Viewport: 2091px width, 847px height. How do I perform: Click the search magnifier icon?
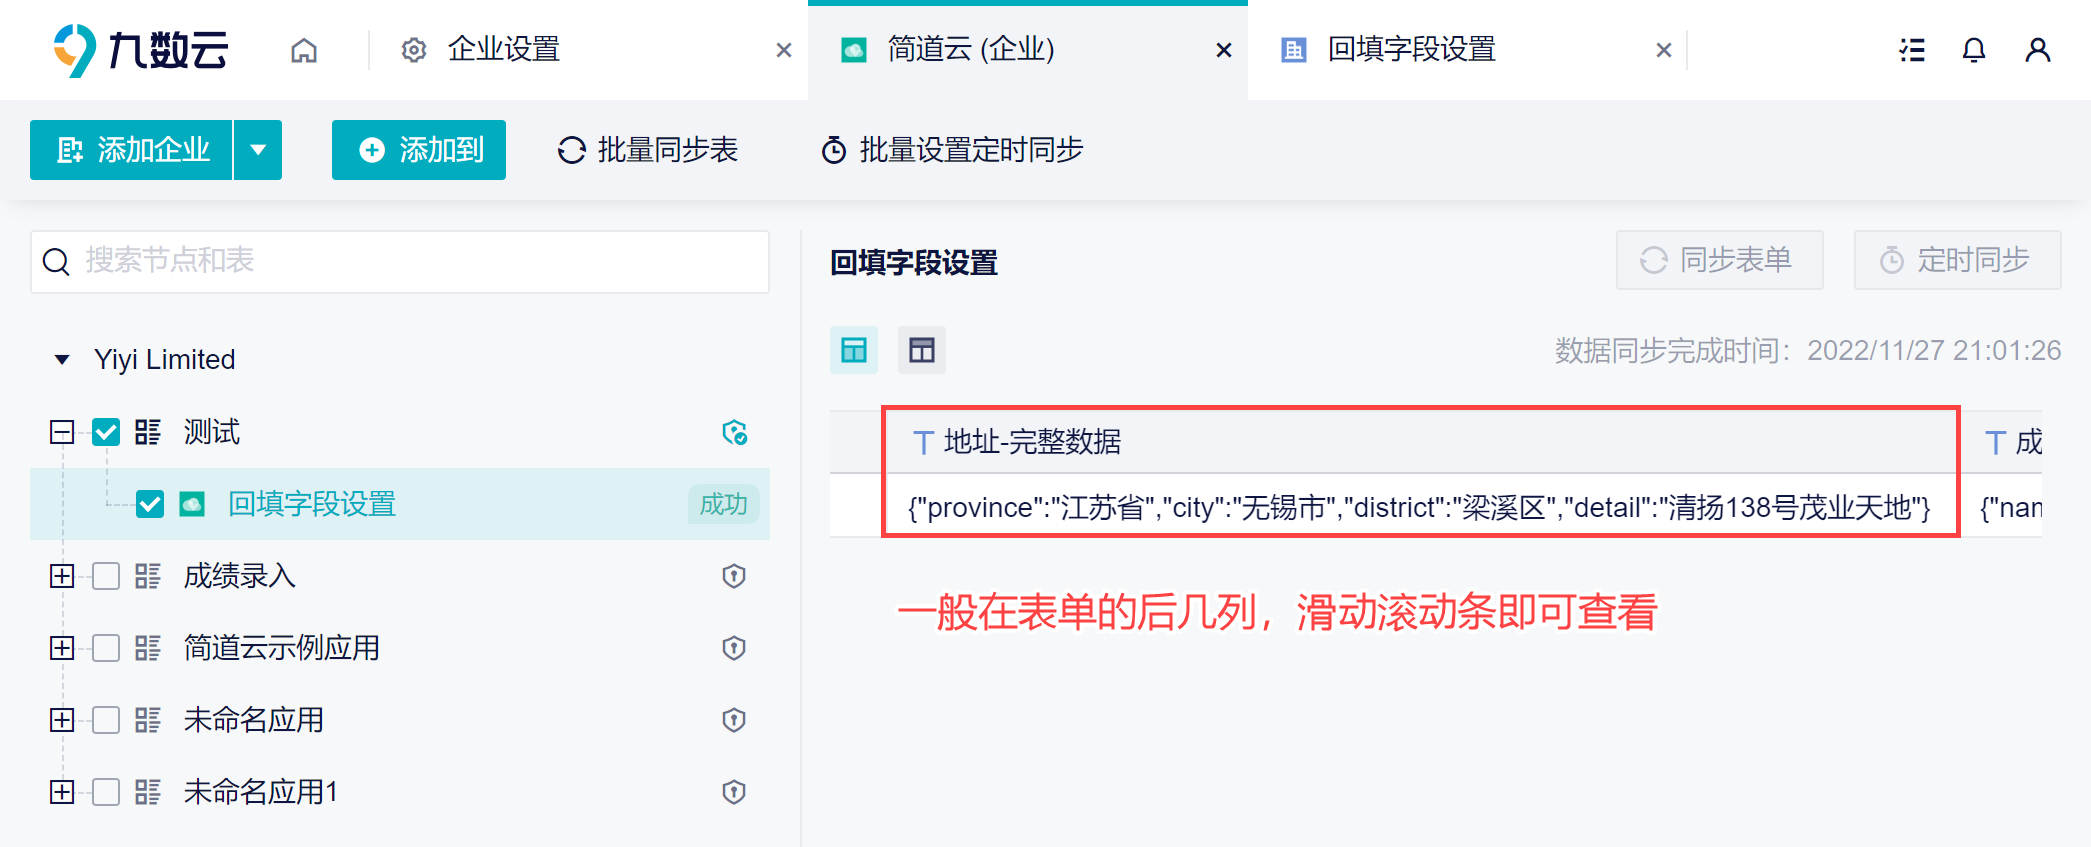click(56, 262)
